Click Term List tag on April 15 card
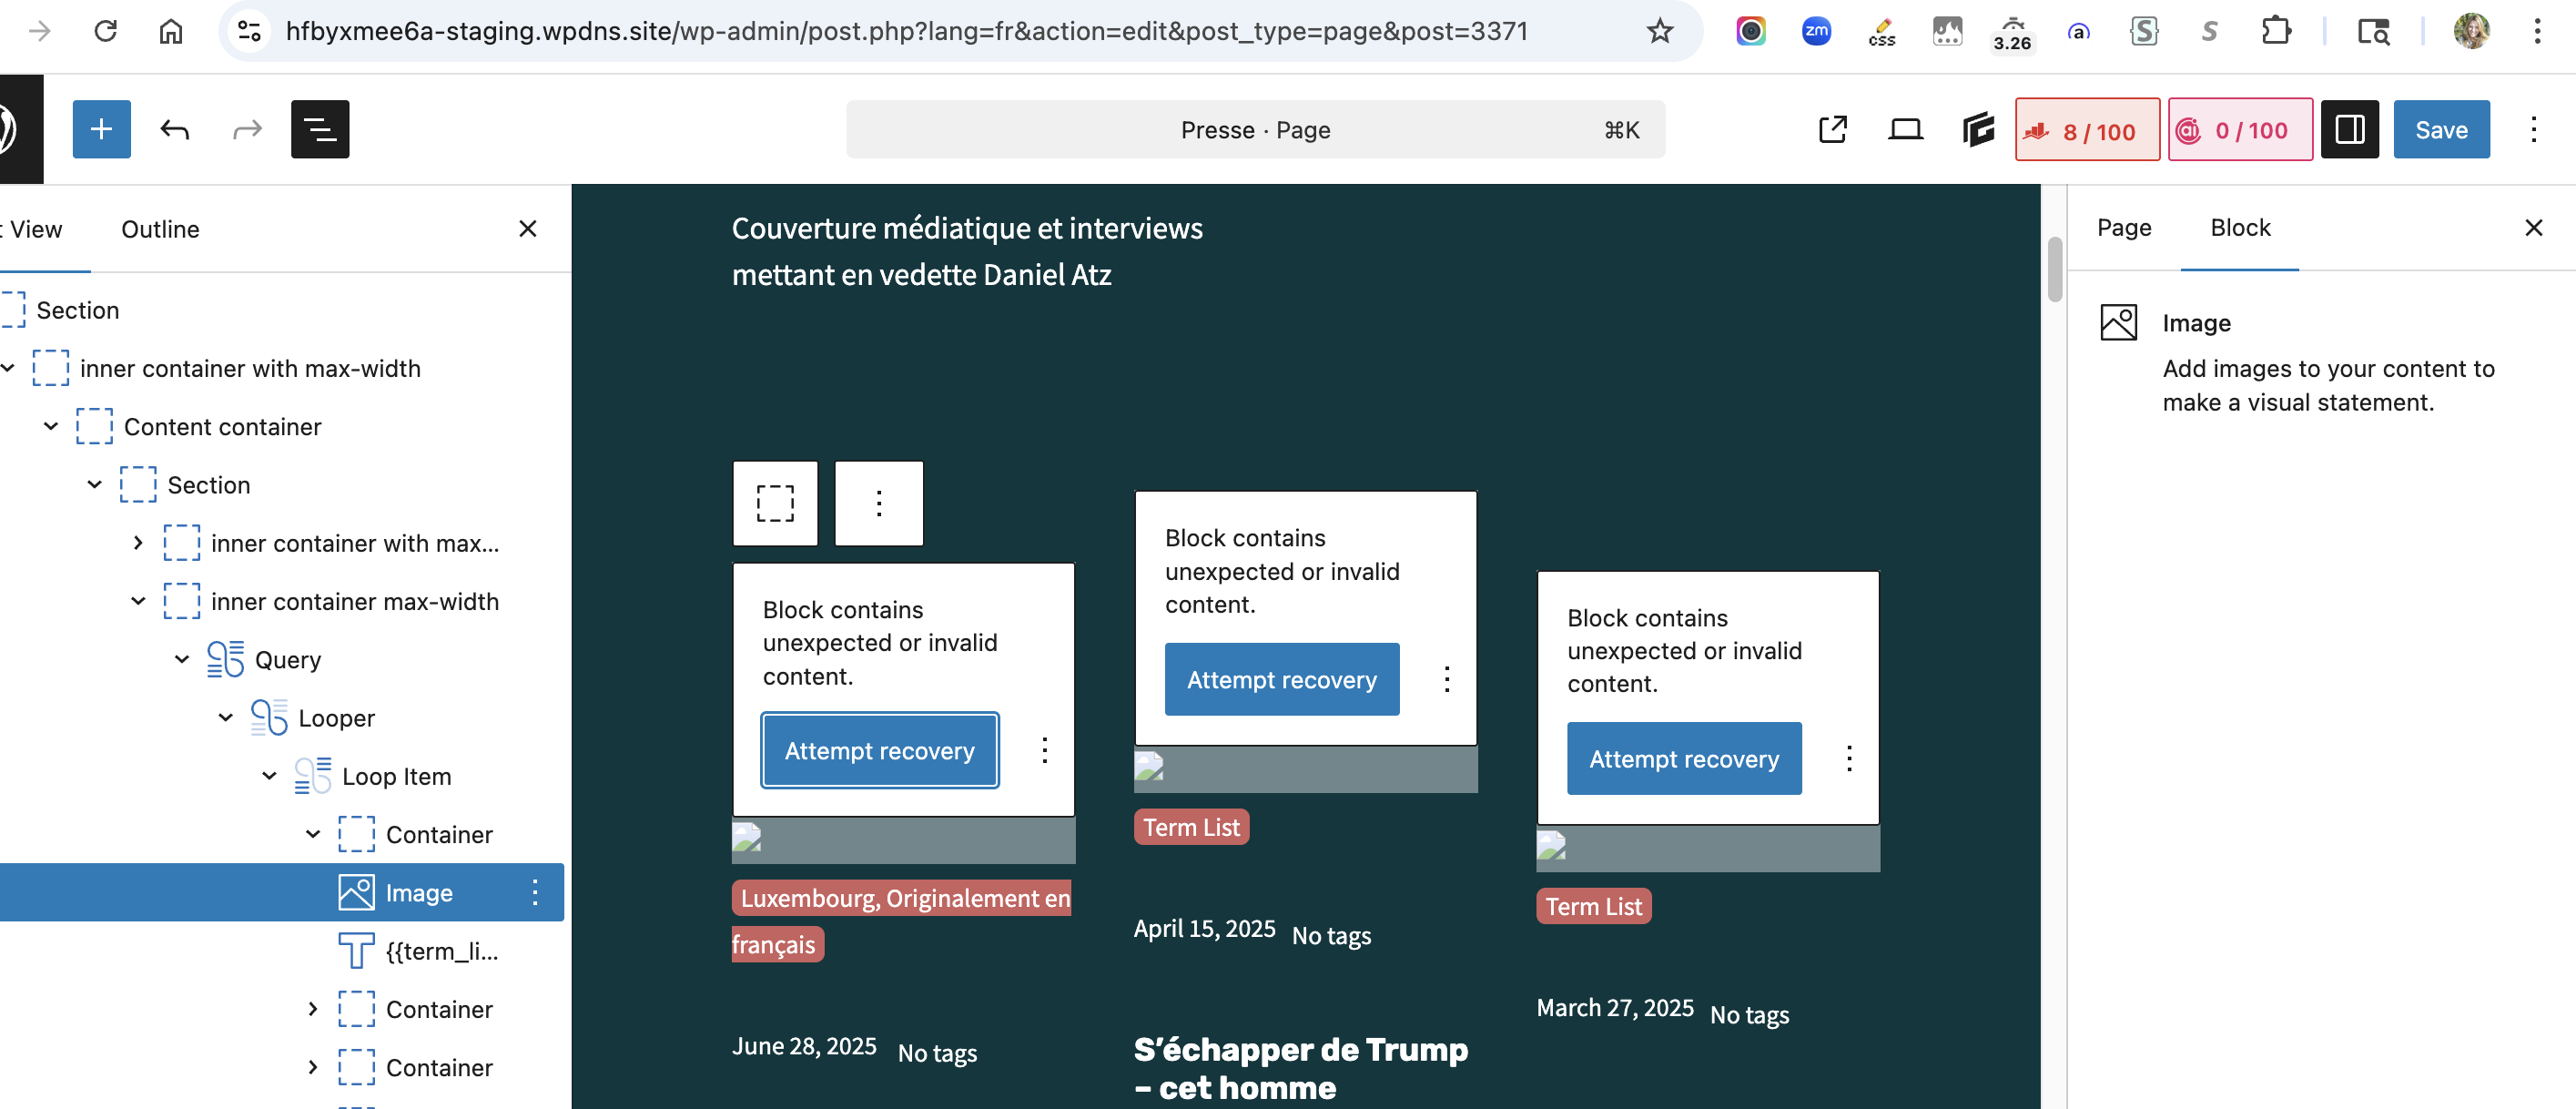Image resolution: width=2576 pixels, height=1109 pixels. pos(1191,827)
